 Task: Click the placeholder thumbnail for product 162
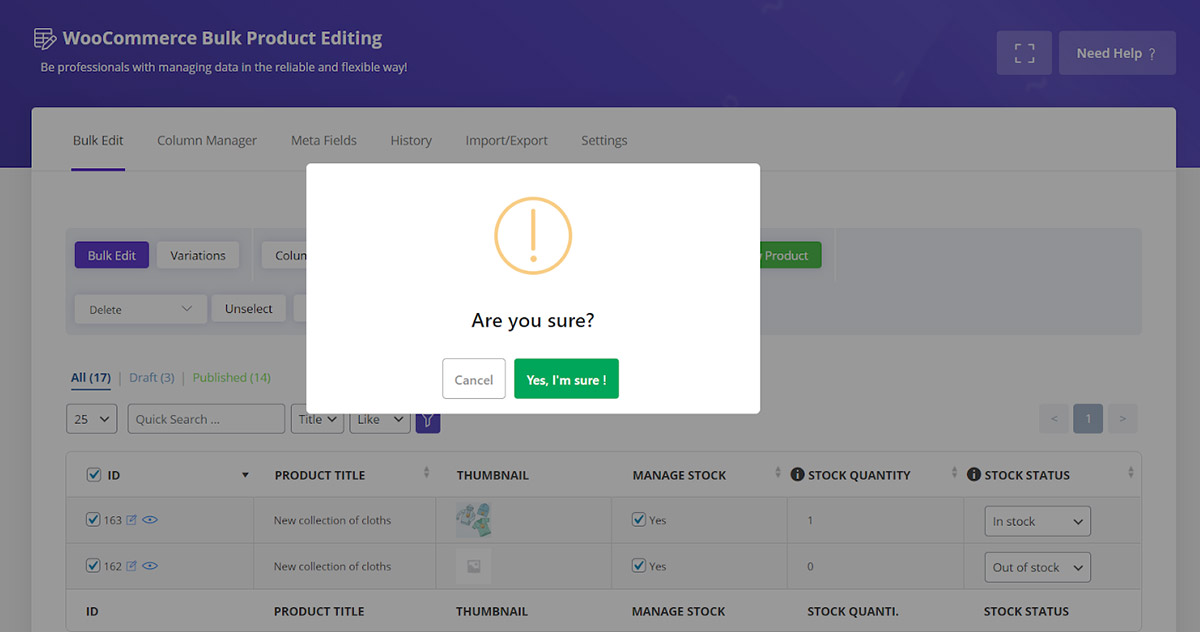(474, 566)
